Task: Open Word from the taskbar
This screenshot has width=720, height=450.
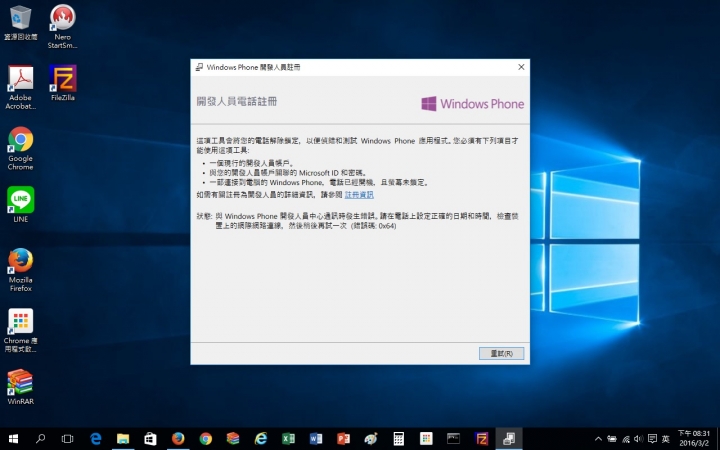Action: click(x=315, y=439)
